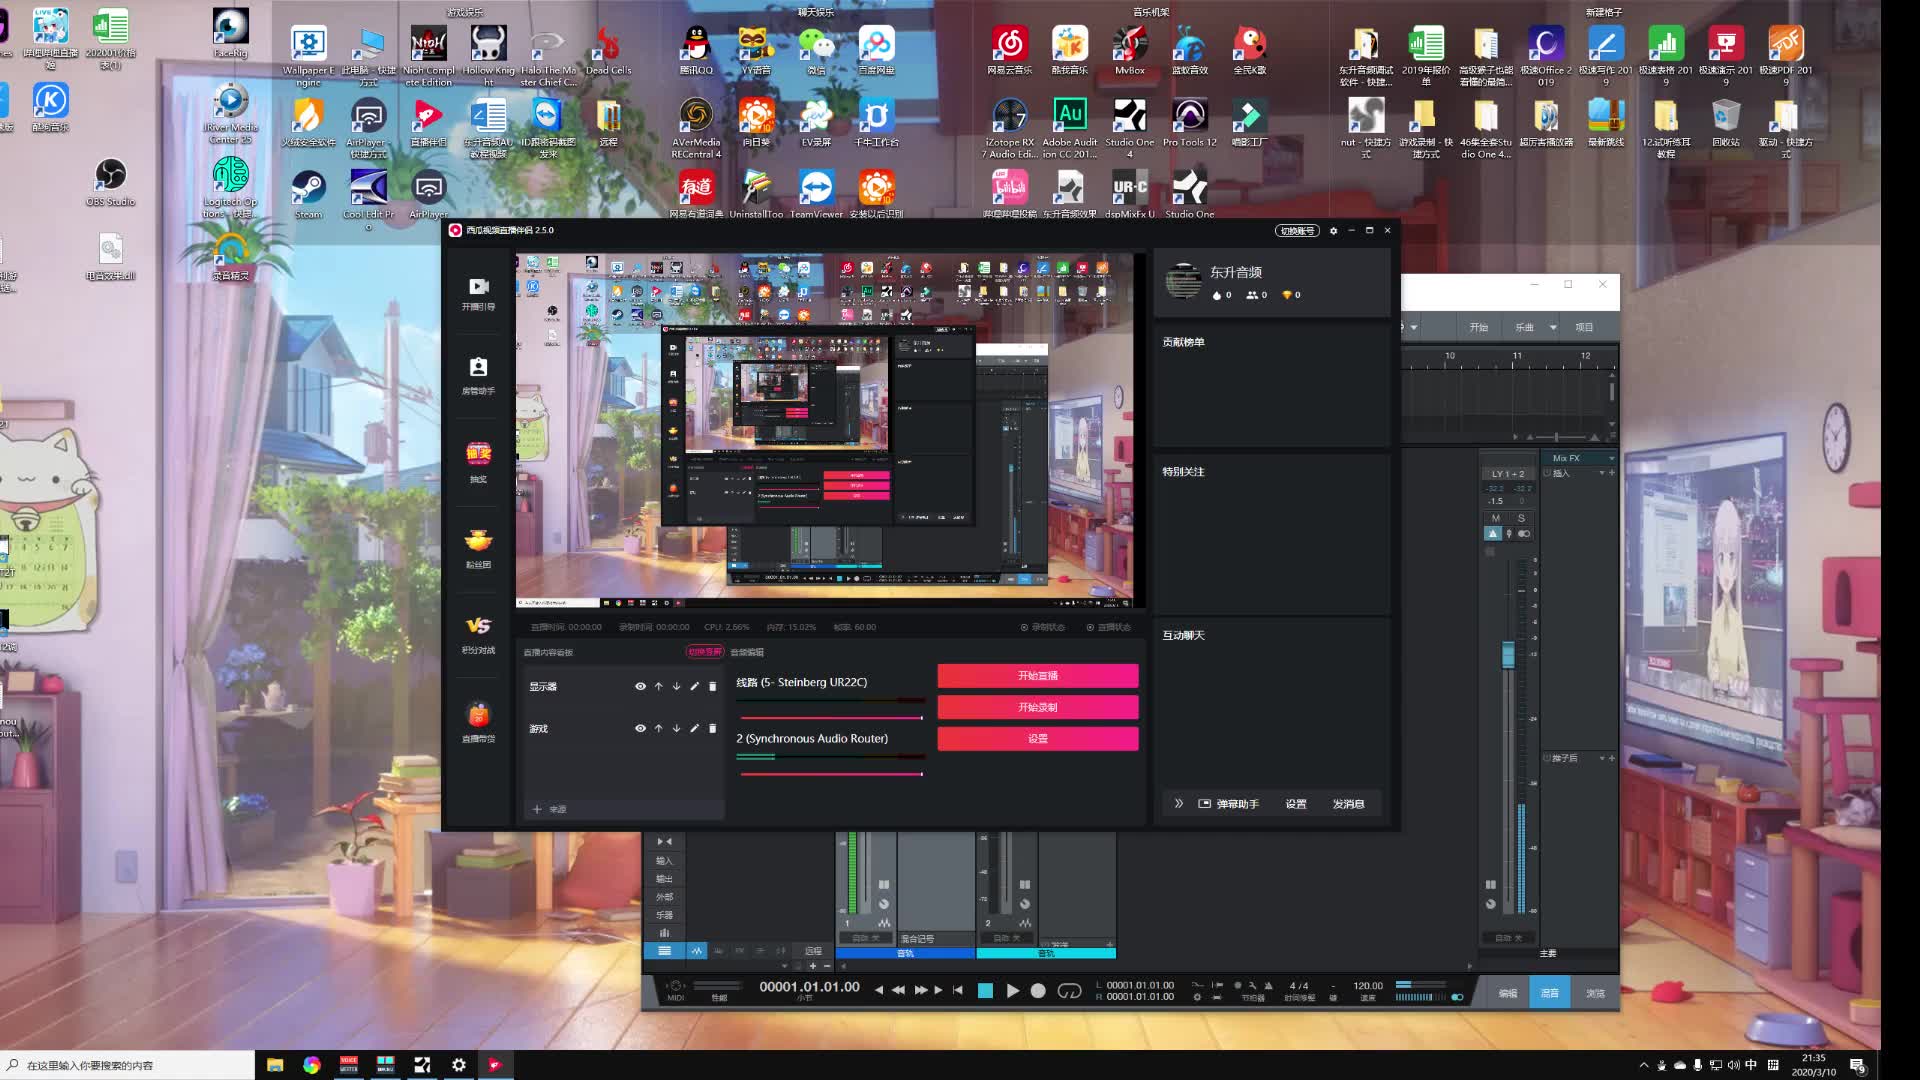Switch to the 浏览 tab in Studio One

pyautogui.click(x=1595, y=992)
